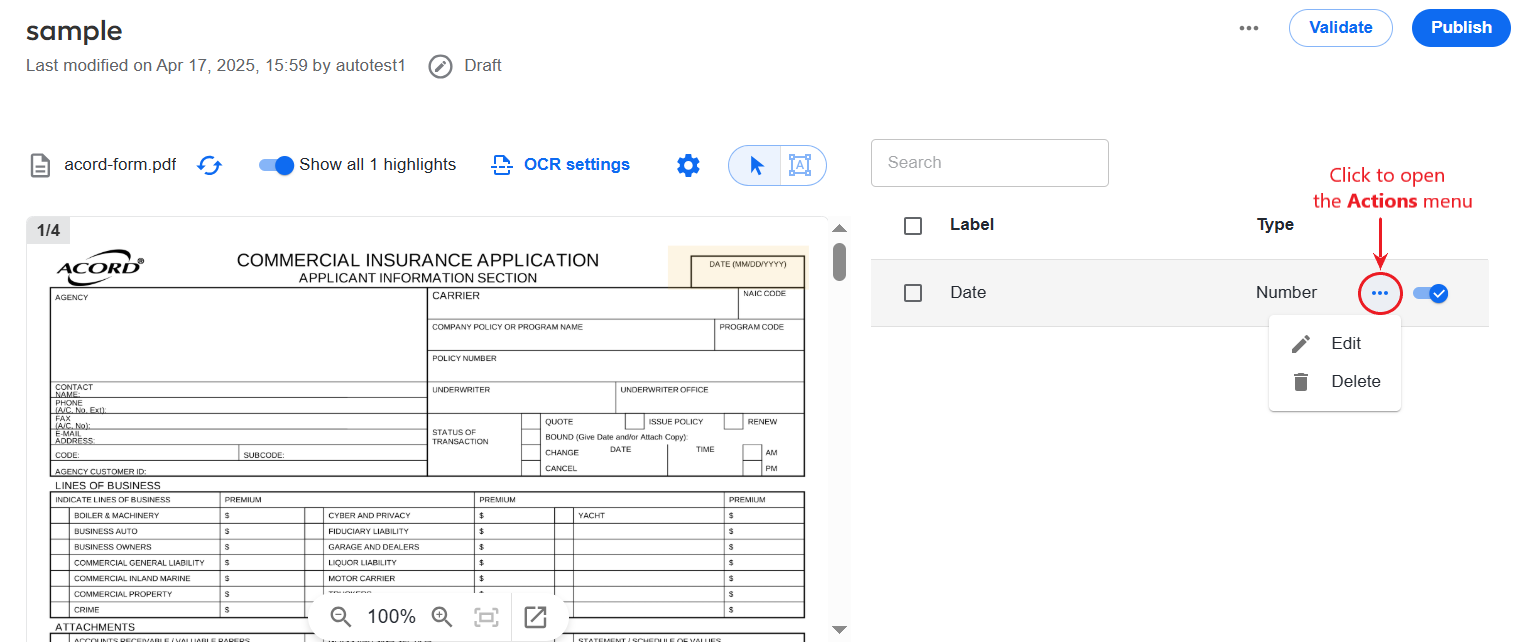Zoom in the document preview

point(442,617)
